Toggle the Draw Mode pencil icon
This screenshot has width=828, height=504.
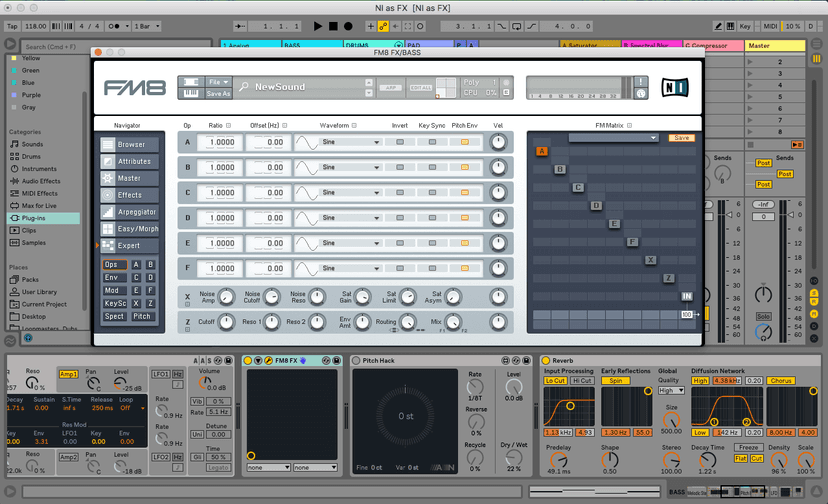pyautogui.click(x=718, y=26)
